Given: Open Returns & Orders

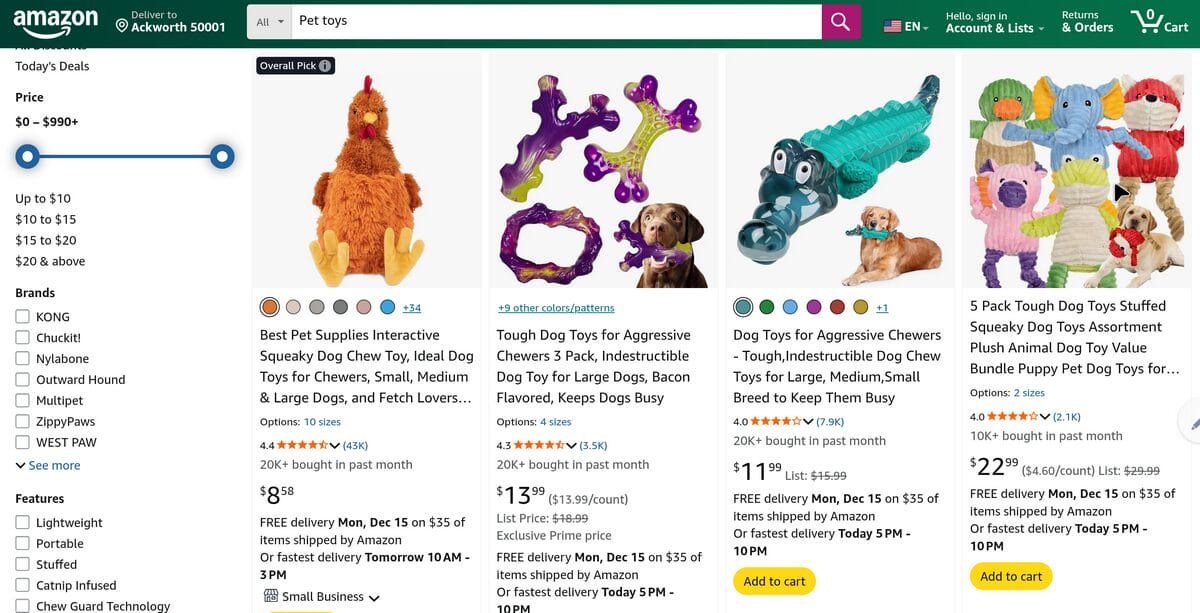Looking at the screenshot, I should coord(1086,22).
